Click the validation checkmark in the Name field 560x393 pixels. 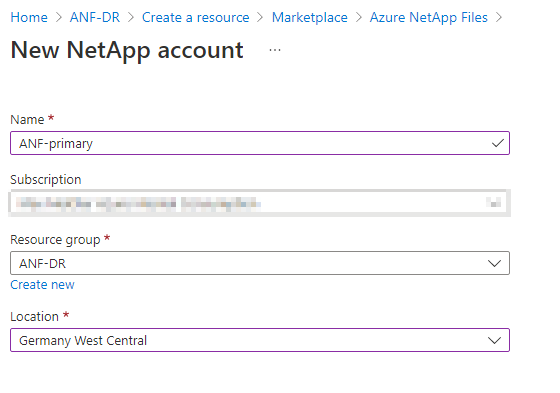498,143
